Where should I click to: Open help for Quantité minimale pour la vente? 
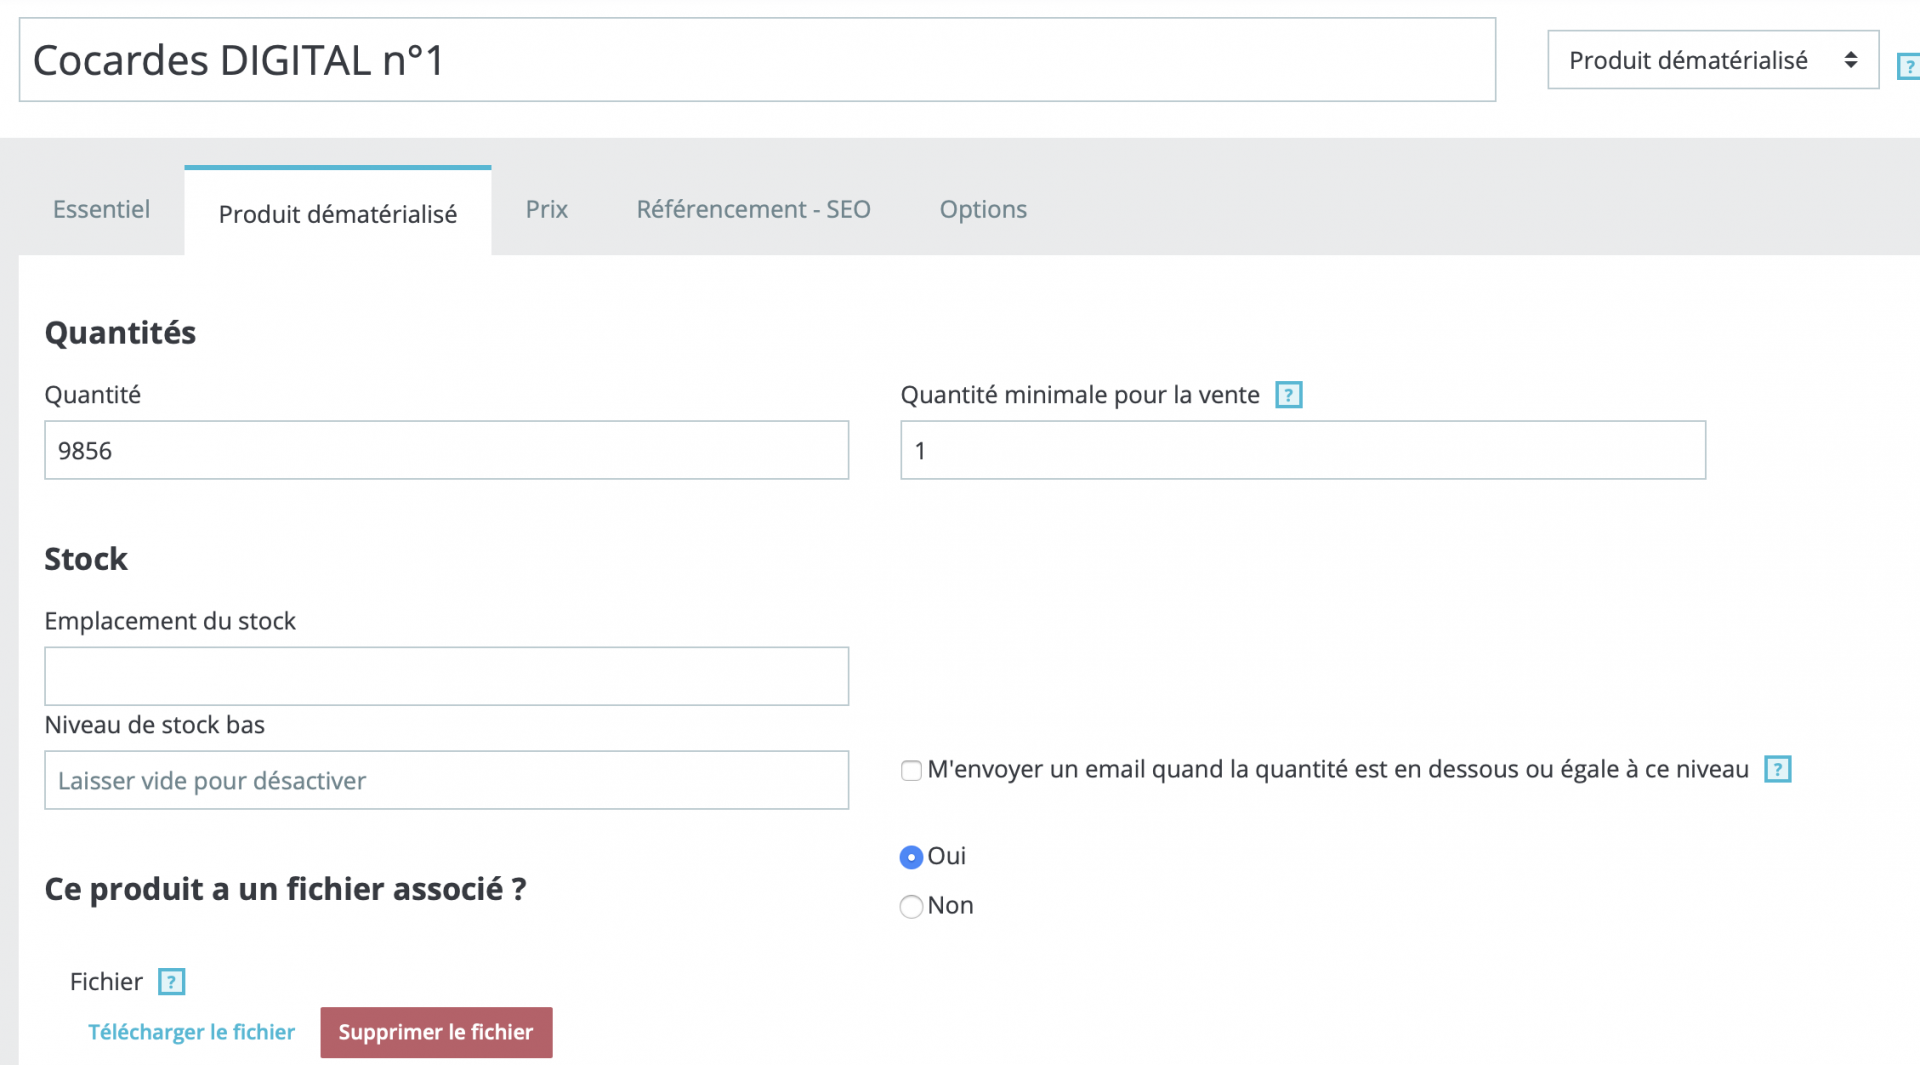(1288, 395)
